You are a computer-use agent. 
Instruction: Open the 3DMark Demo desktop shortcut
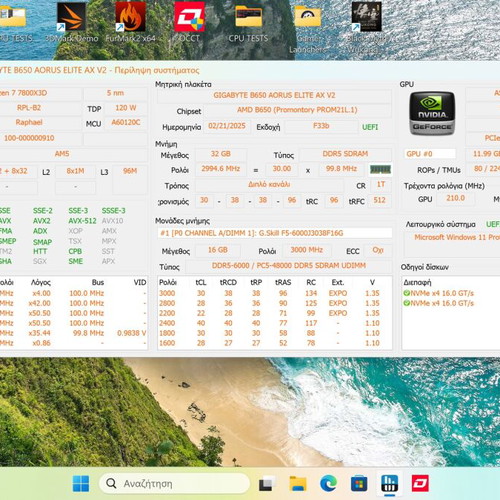click(x=71, y=23)
